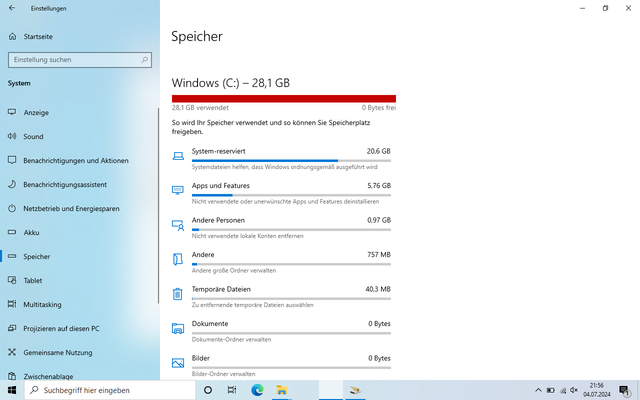Click the Benachrichtigungsassistent moon icon

(12, 184)
